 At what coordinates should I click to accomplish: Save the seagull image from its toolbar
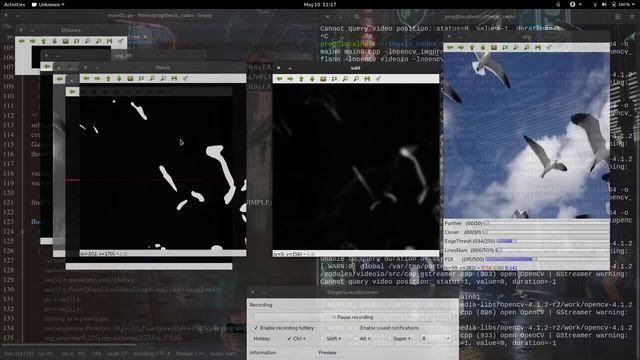click(538, 47)
